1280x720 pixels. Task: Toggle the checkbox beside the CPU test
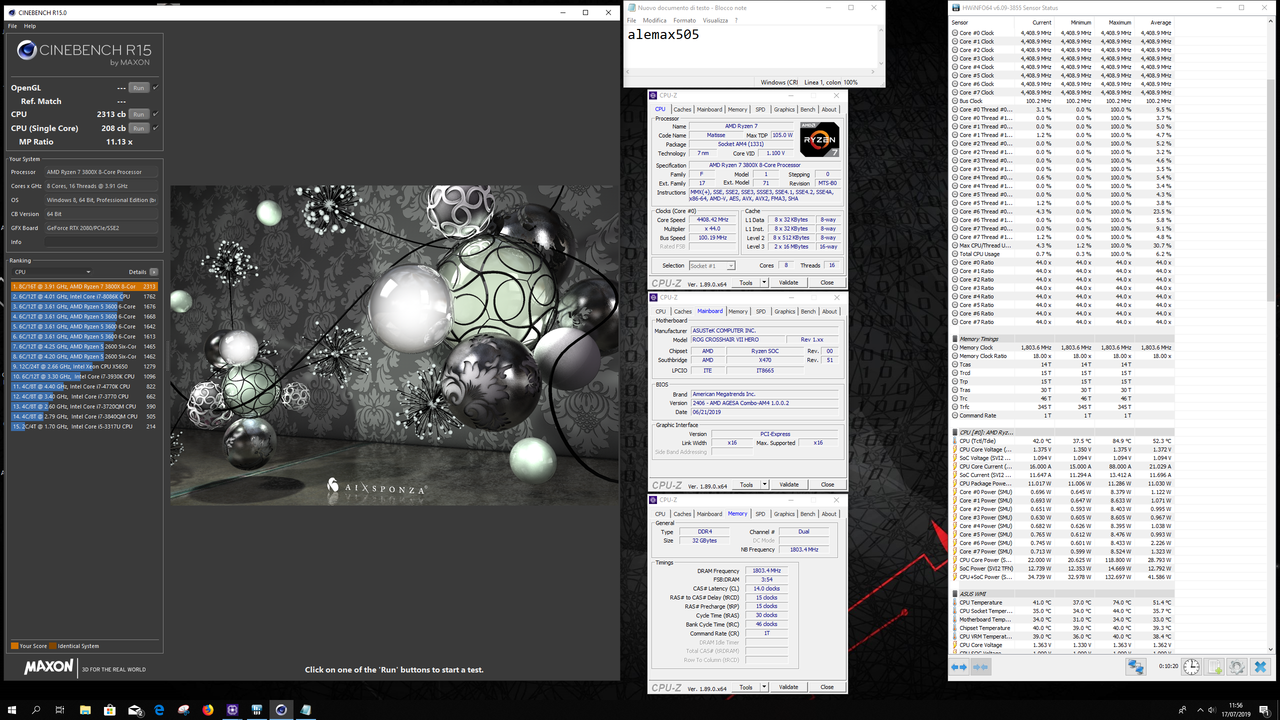click(155, 114)
